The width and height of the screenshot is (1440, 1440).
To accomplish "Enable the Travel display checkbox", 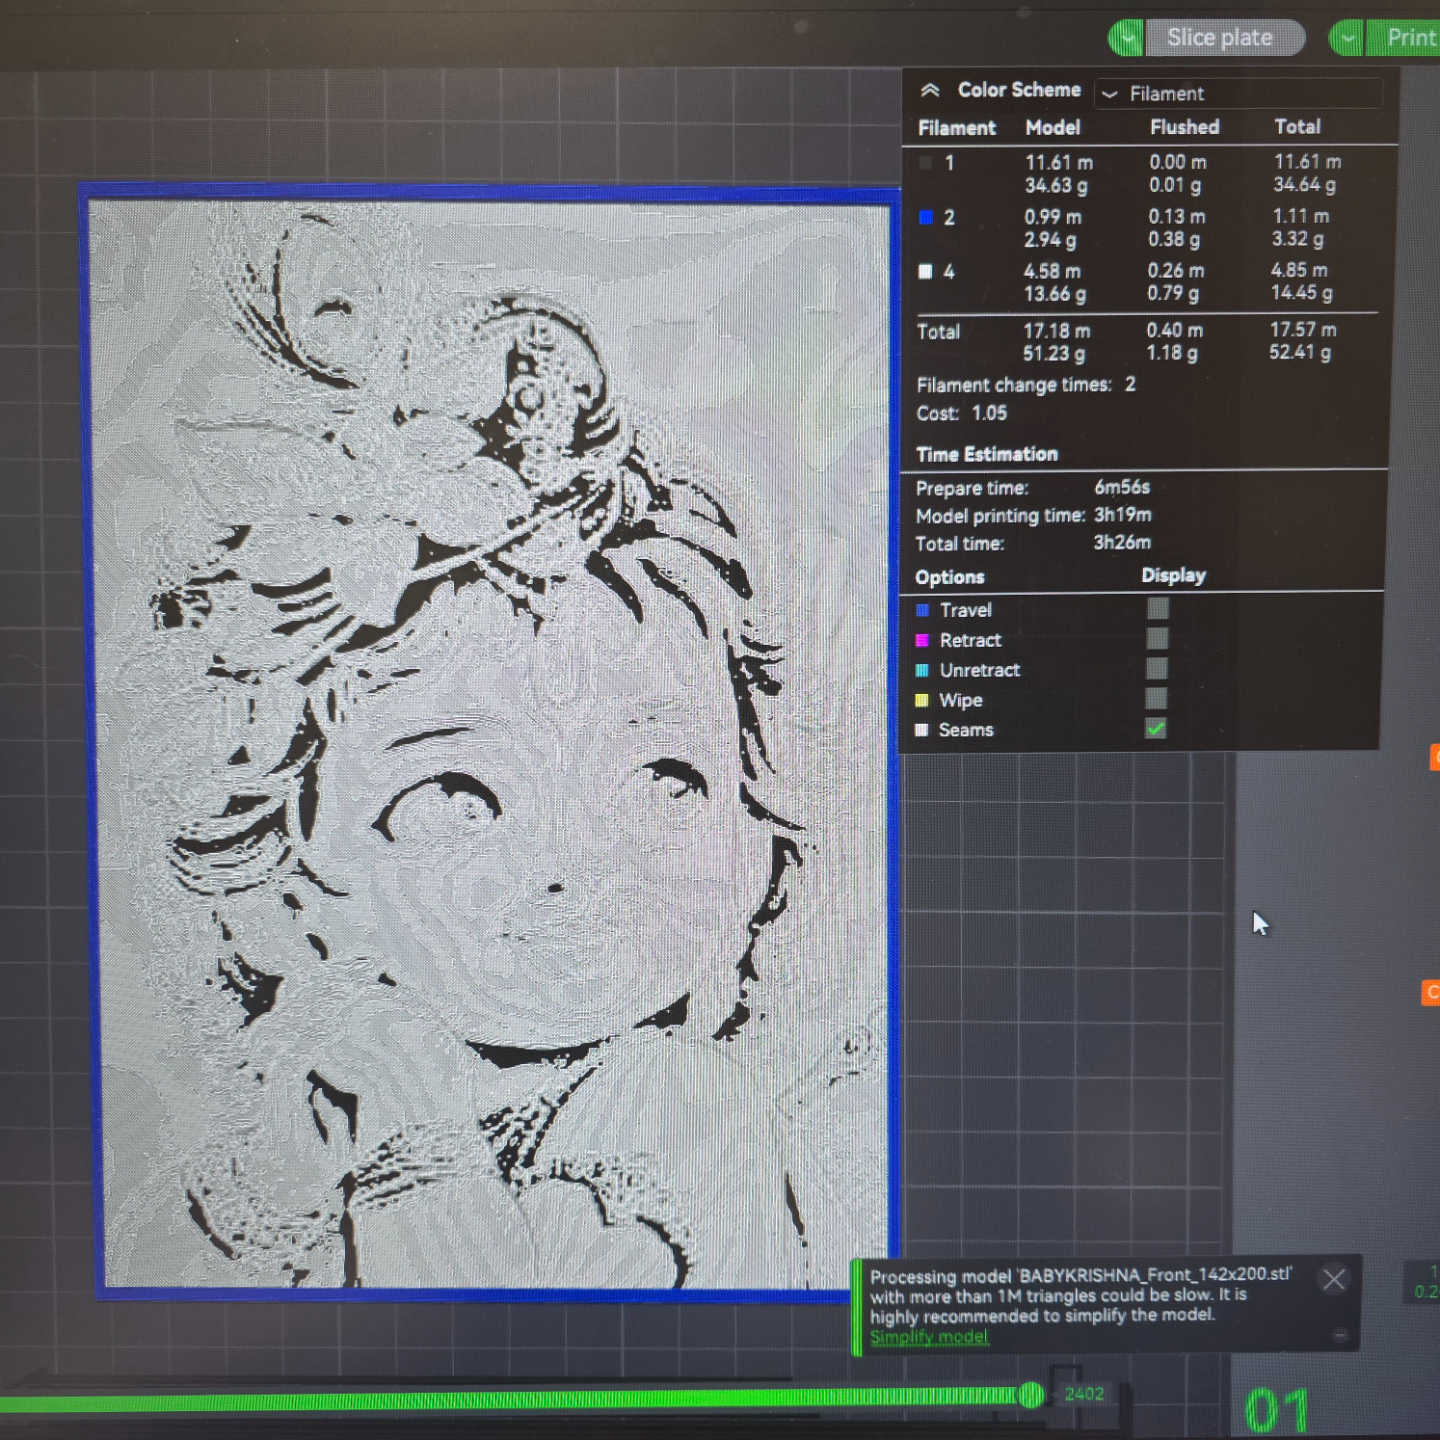I will tap(1157, 608).
